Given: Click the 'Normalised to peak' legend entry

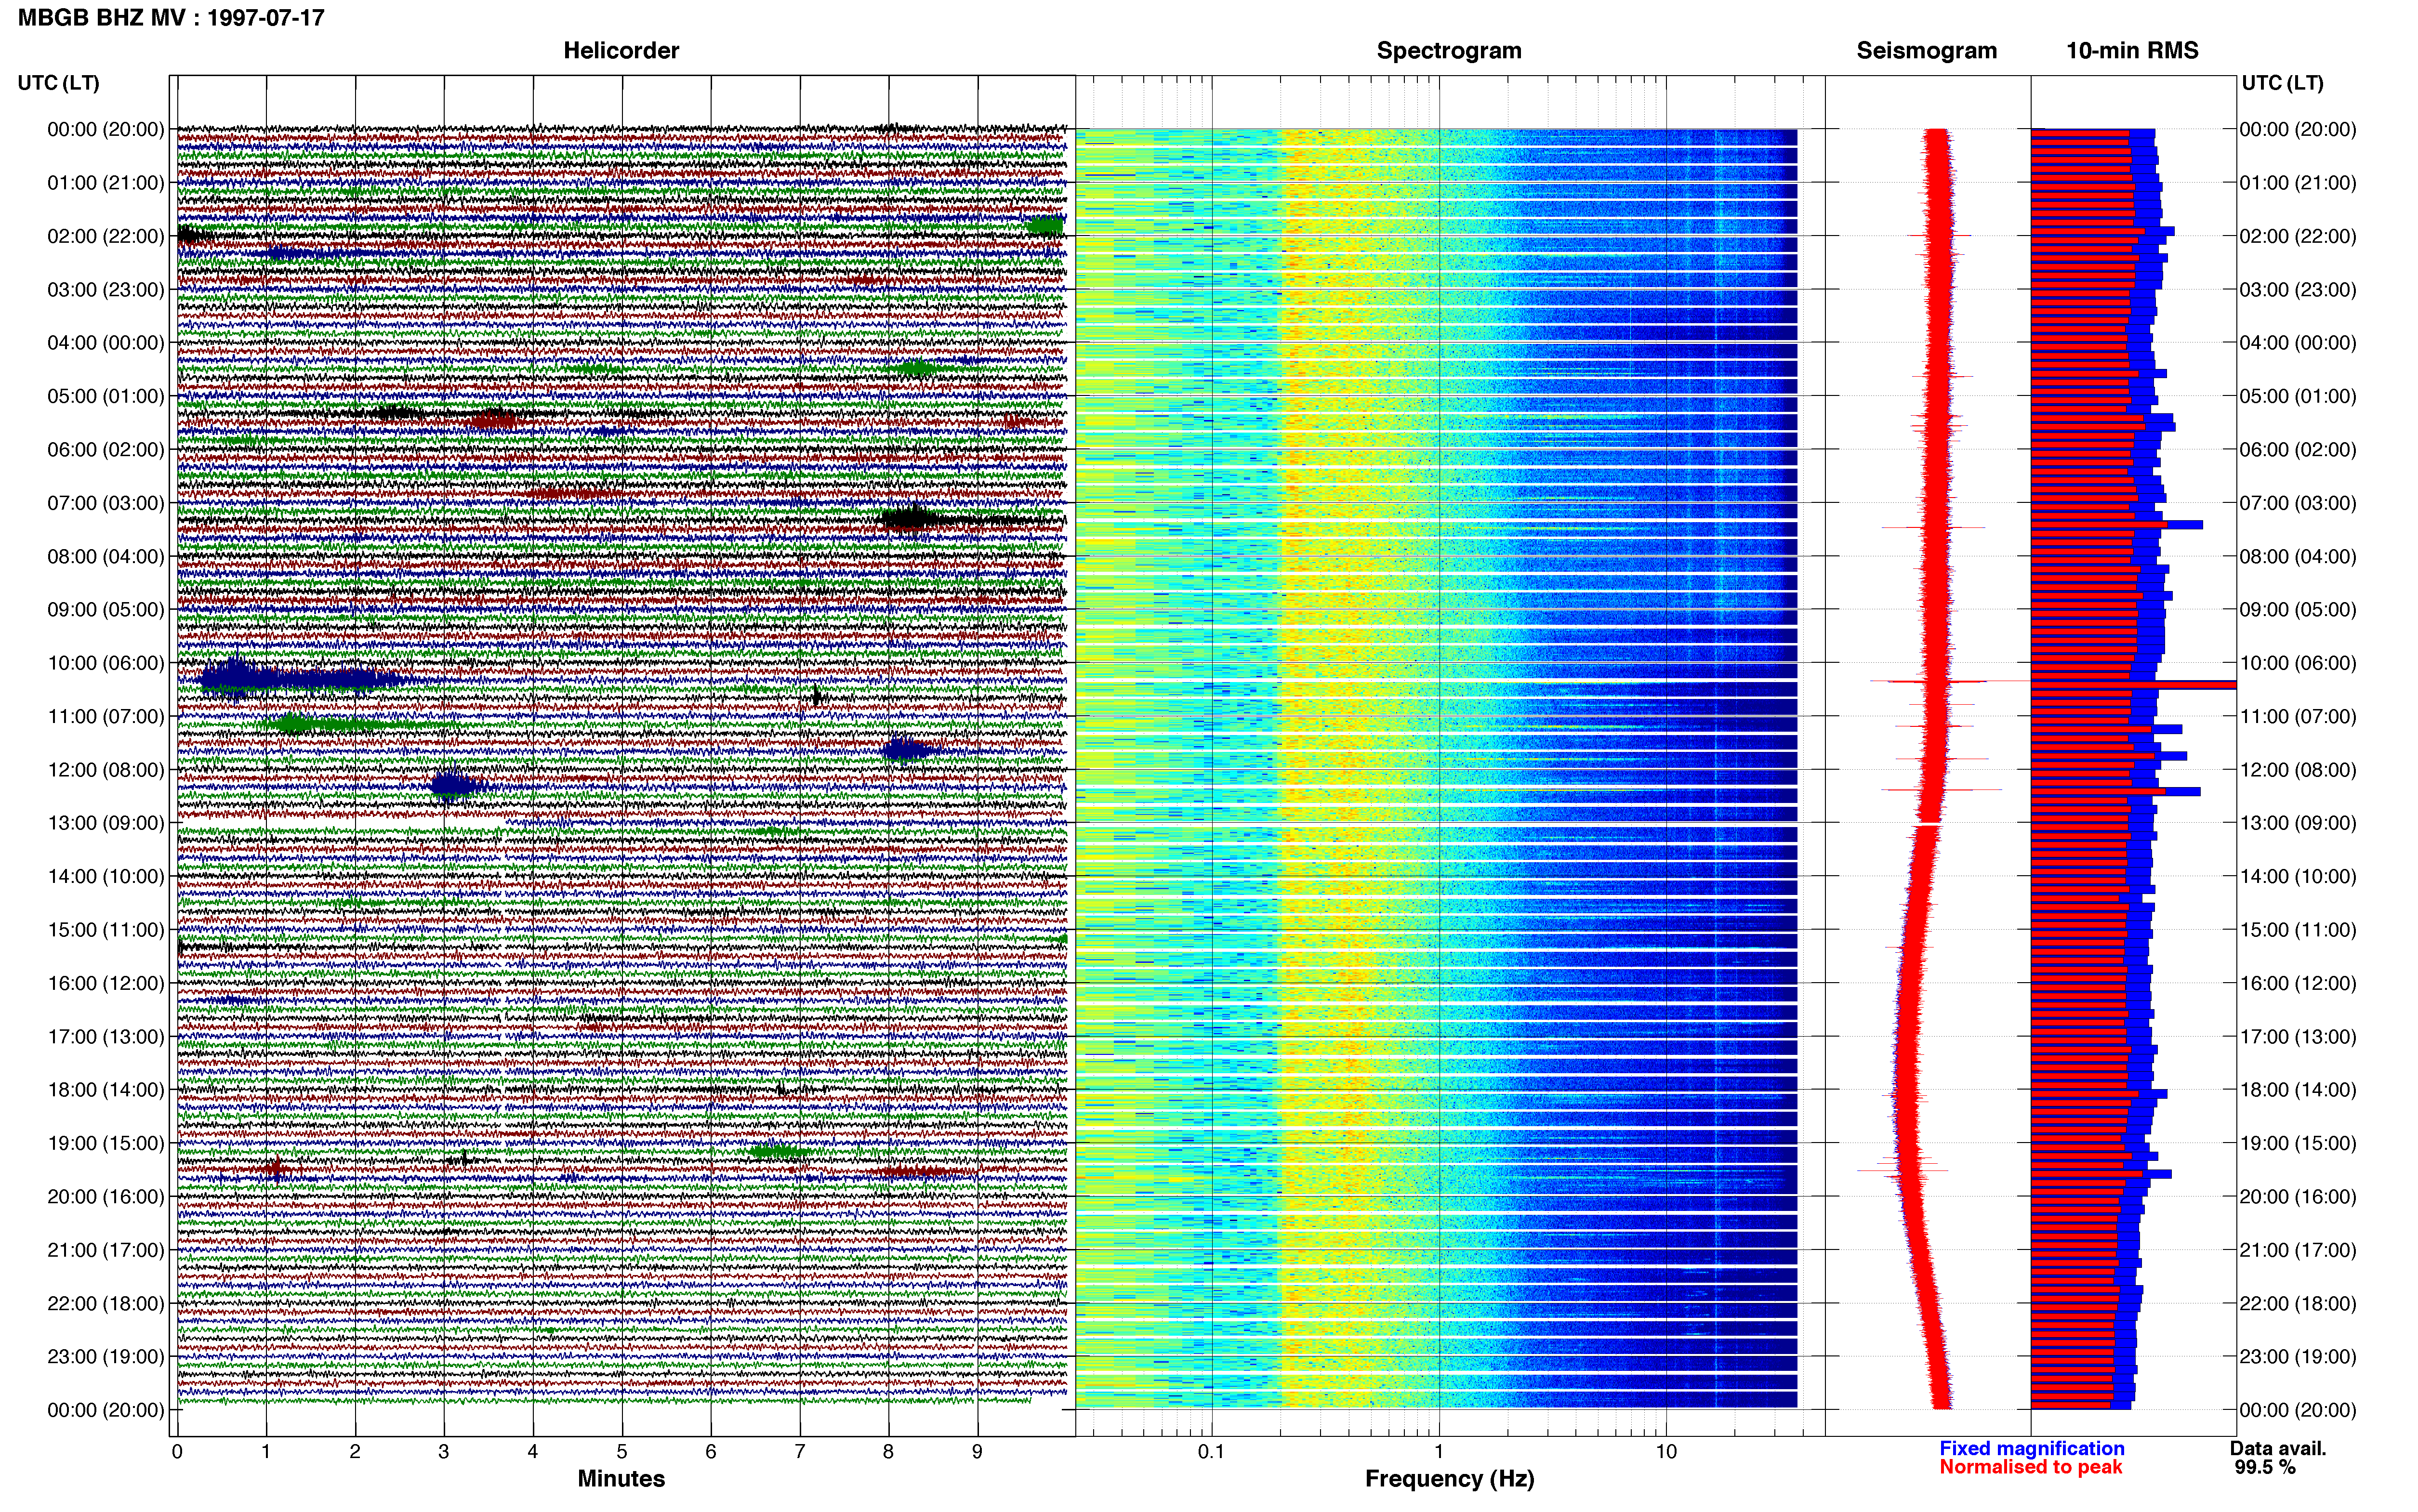Looking at the screenshot, I should 2031,1467.
